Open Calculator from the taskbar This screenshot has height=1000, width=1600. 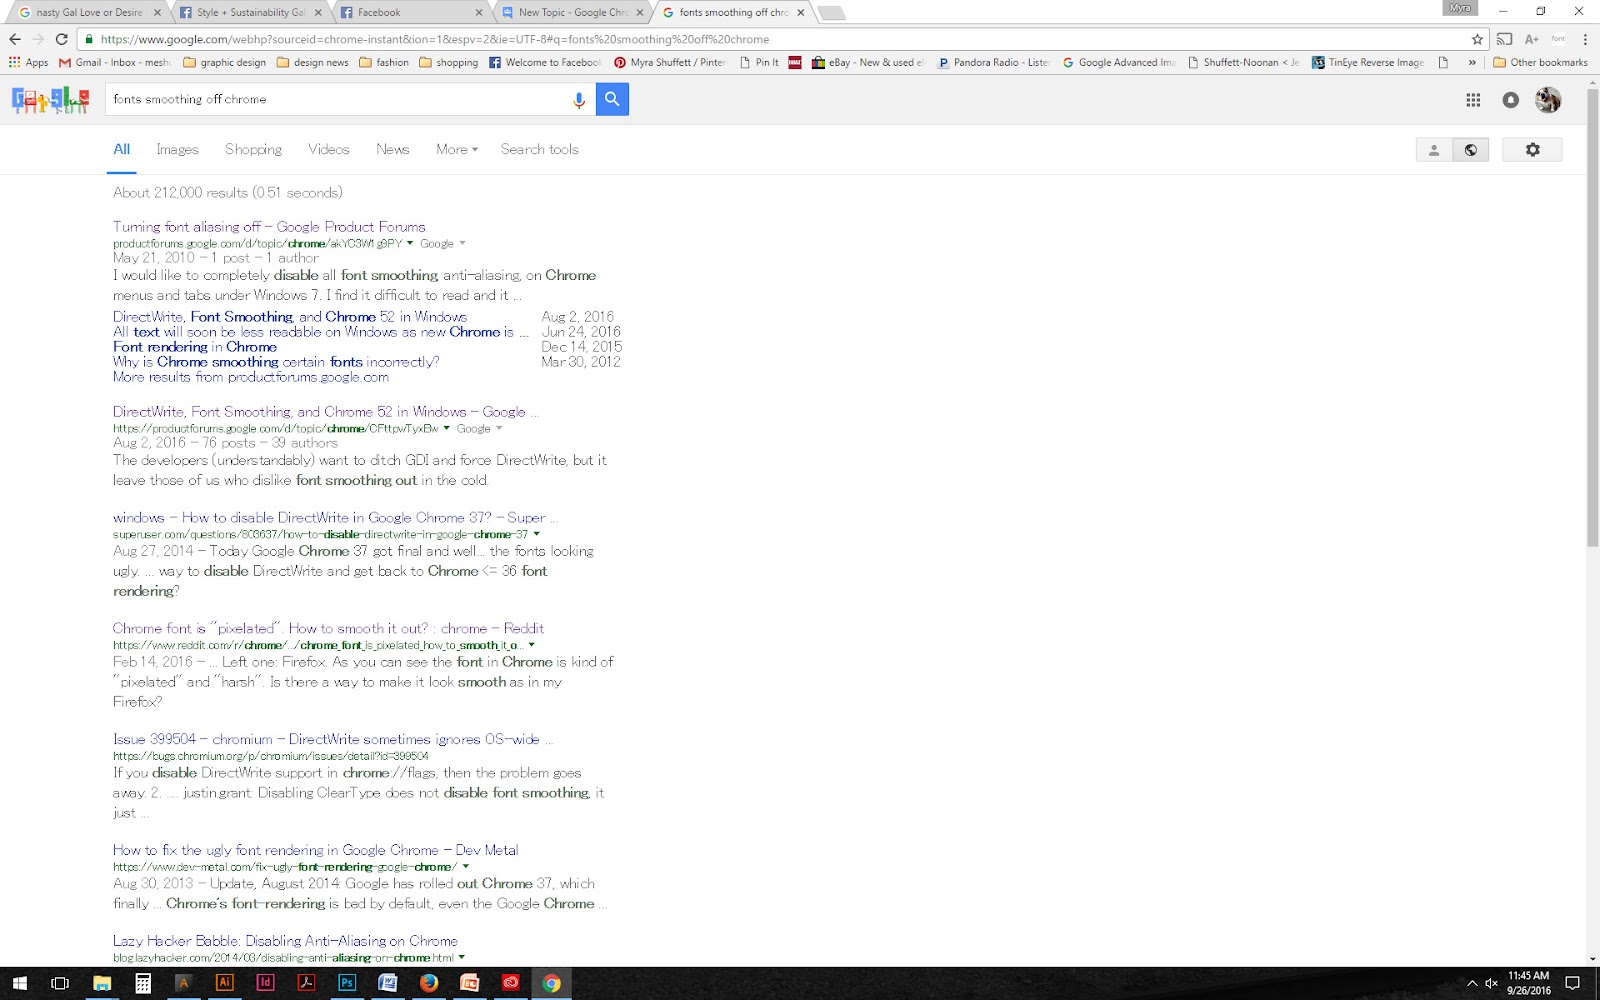click(x=143, y=983)
